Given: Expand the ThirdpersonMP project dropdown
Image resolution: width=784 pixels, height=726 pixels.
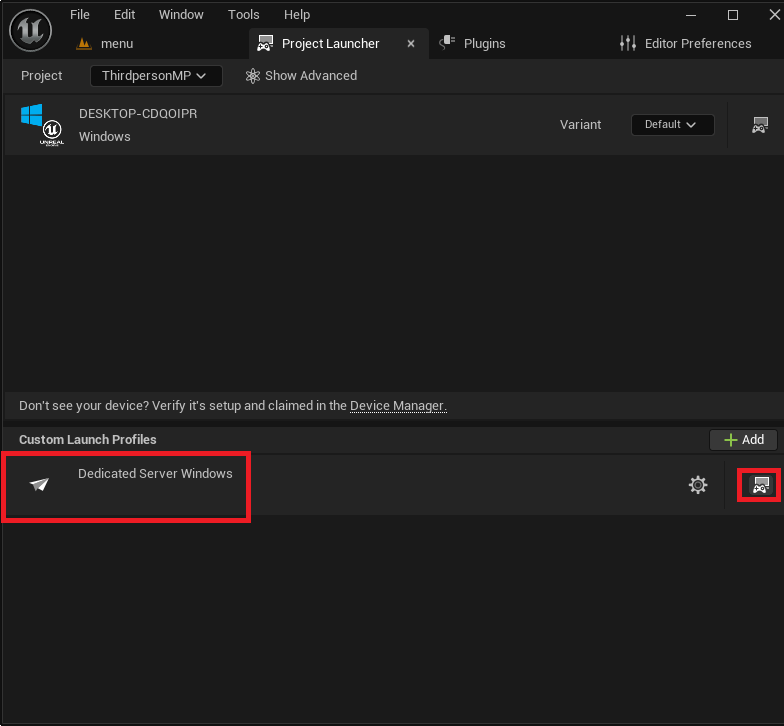Looking at the screenshot, I should [156, 76].
